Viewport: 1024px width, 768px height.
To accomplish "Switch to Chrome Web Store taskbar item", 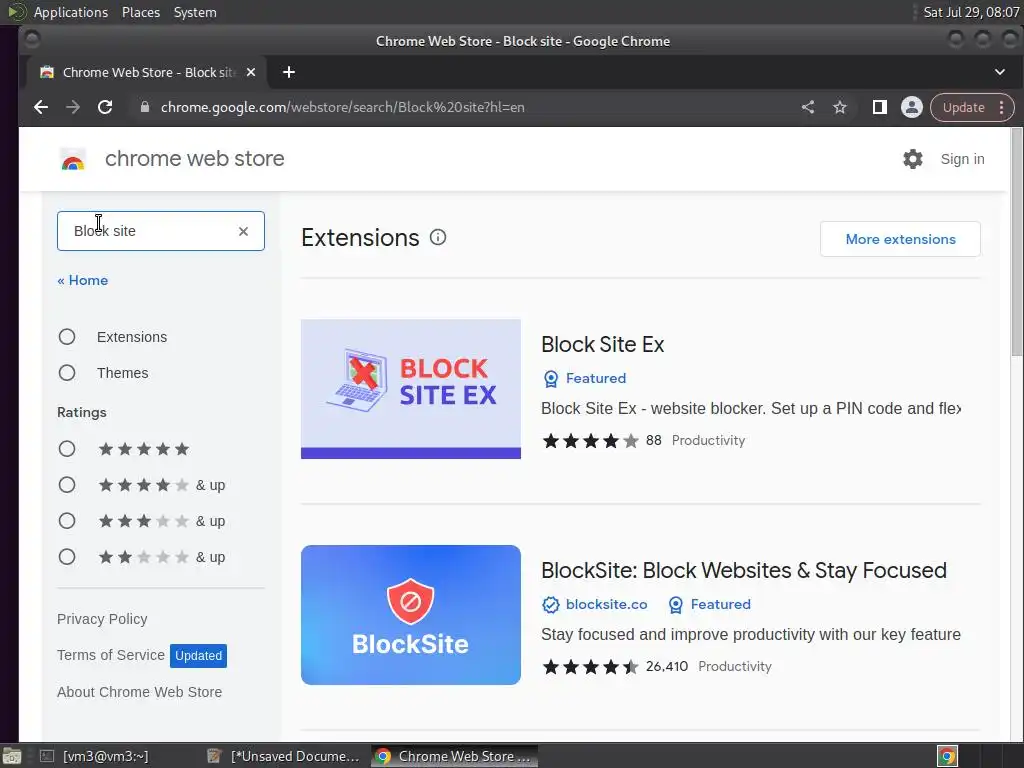I will point(455,756).
